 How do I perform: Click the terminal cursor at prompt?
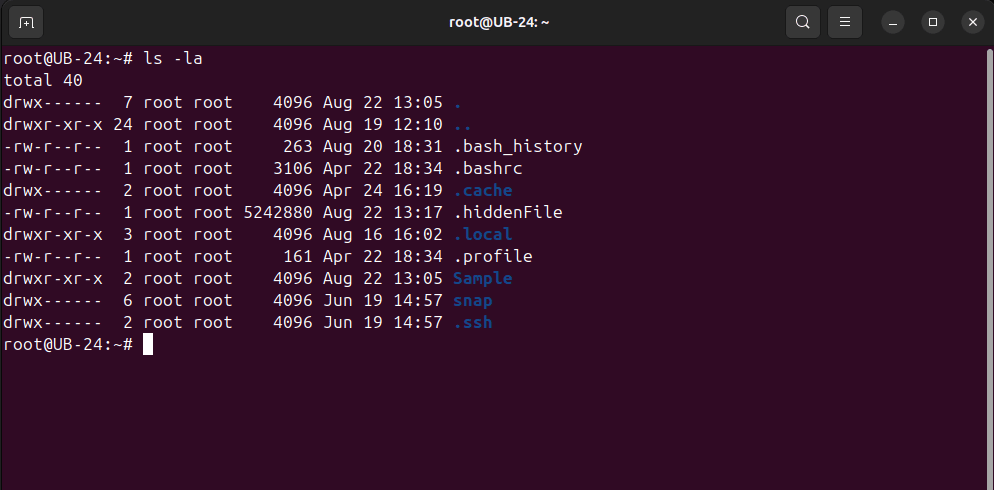[x=148, y=344]
